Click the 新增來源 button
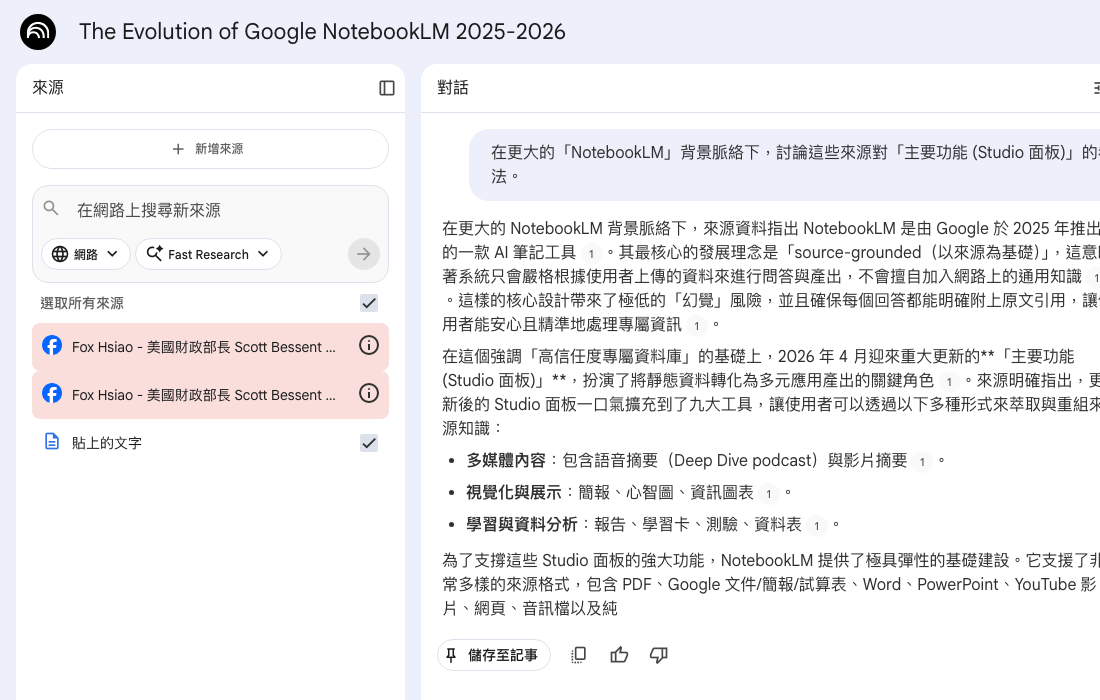1100x700 pixels. click(x=210, y=149)
